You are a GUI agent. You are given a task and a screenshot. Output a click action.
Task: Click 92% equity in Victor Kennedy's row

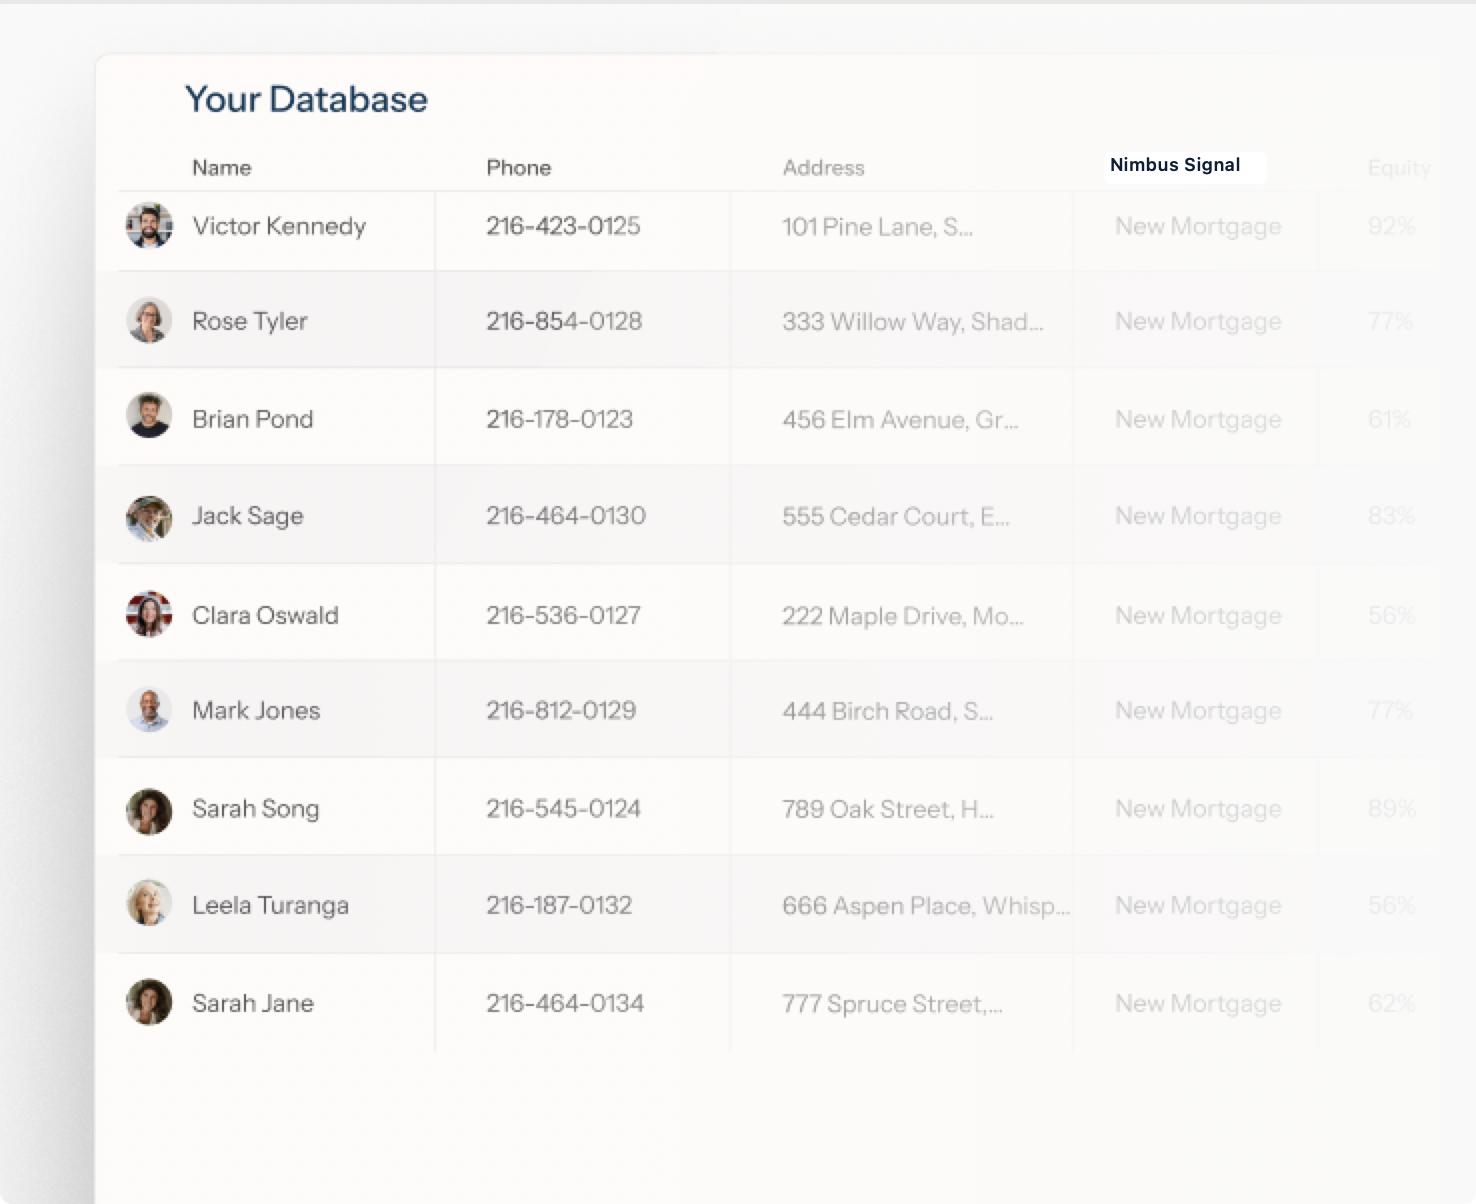click(x=1391, y=227)
